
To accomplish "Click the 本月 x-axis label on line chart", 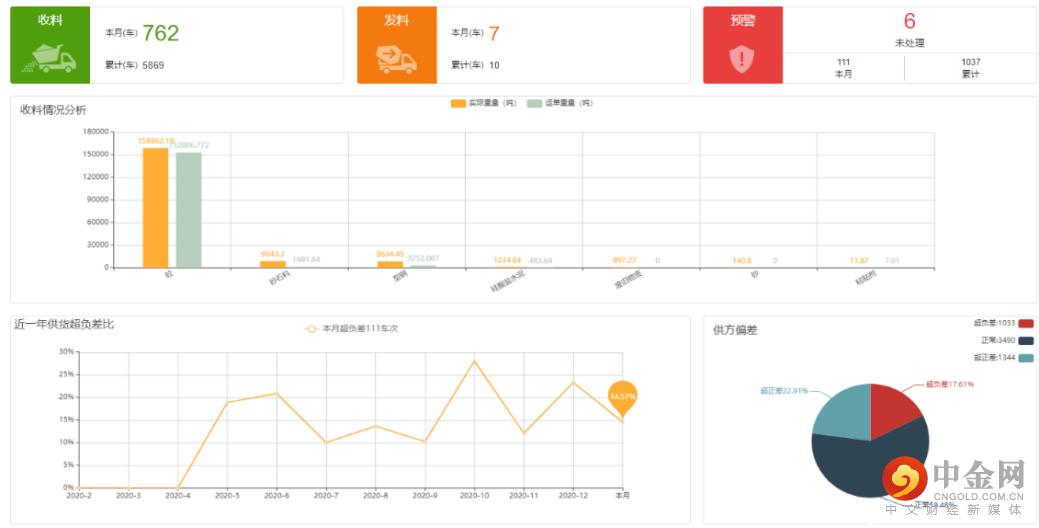I will coord(622,495).
